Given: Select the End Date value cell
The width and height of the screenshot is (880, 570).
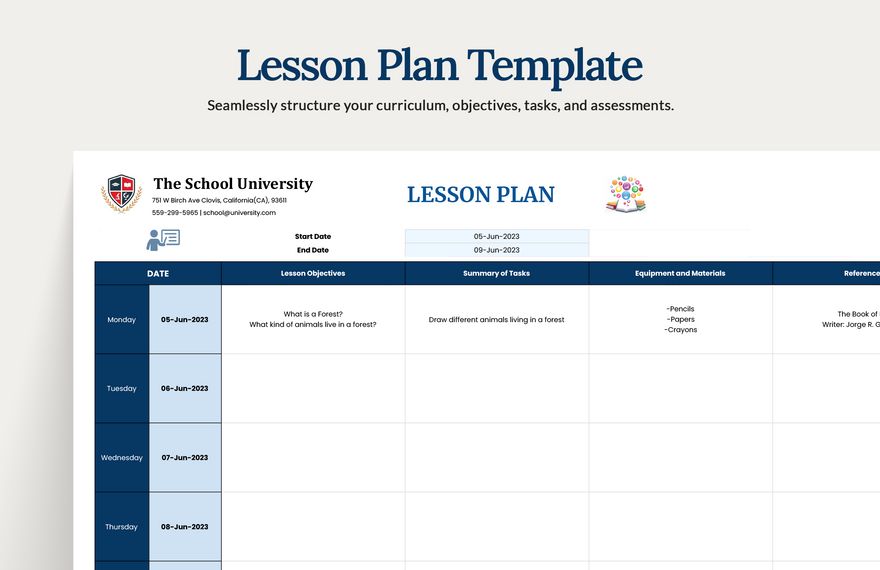Looking at the screenshot, I should pos(496,250).
